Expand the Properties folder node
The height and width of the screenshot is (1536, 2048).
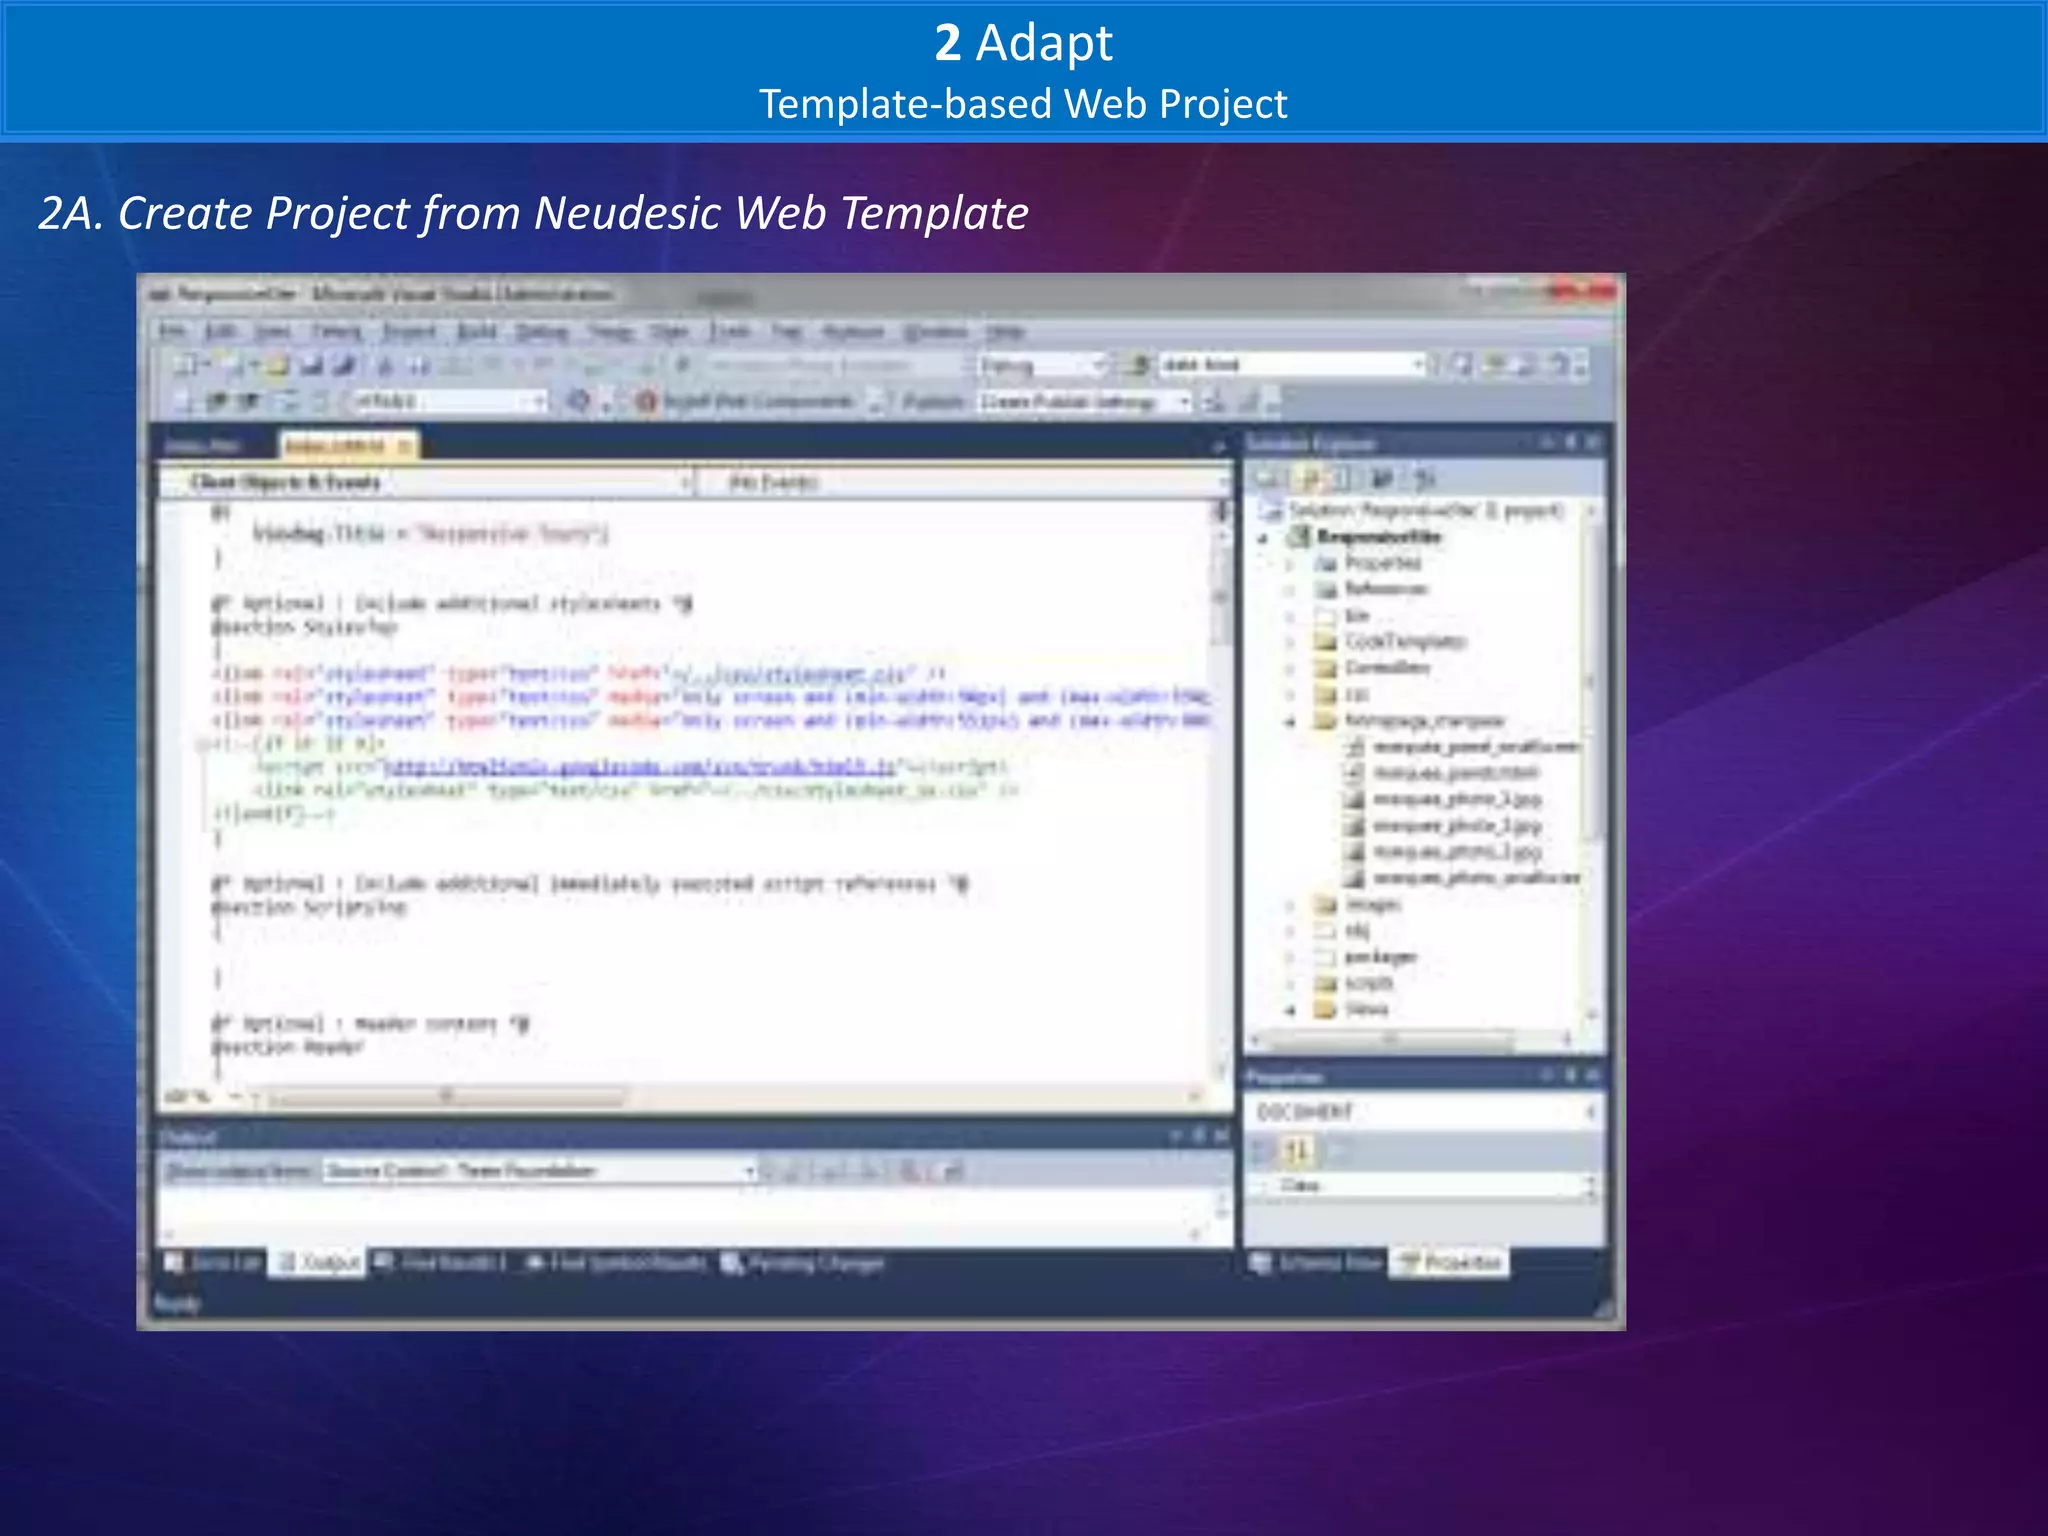tap(1291, 564)
